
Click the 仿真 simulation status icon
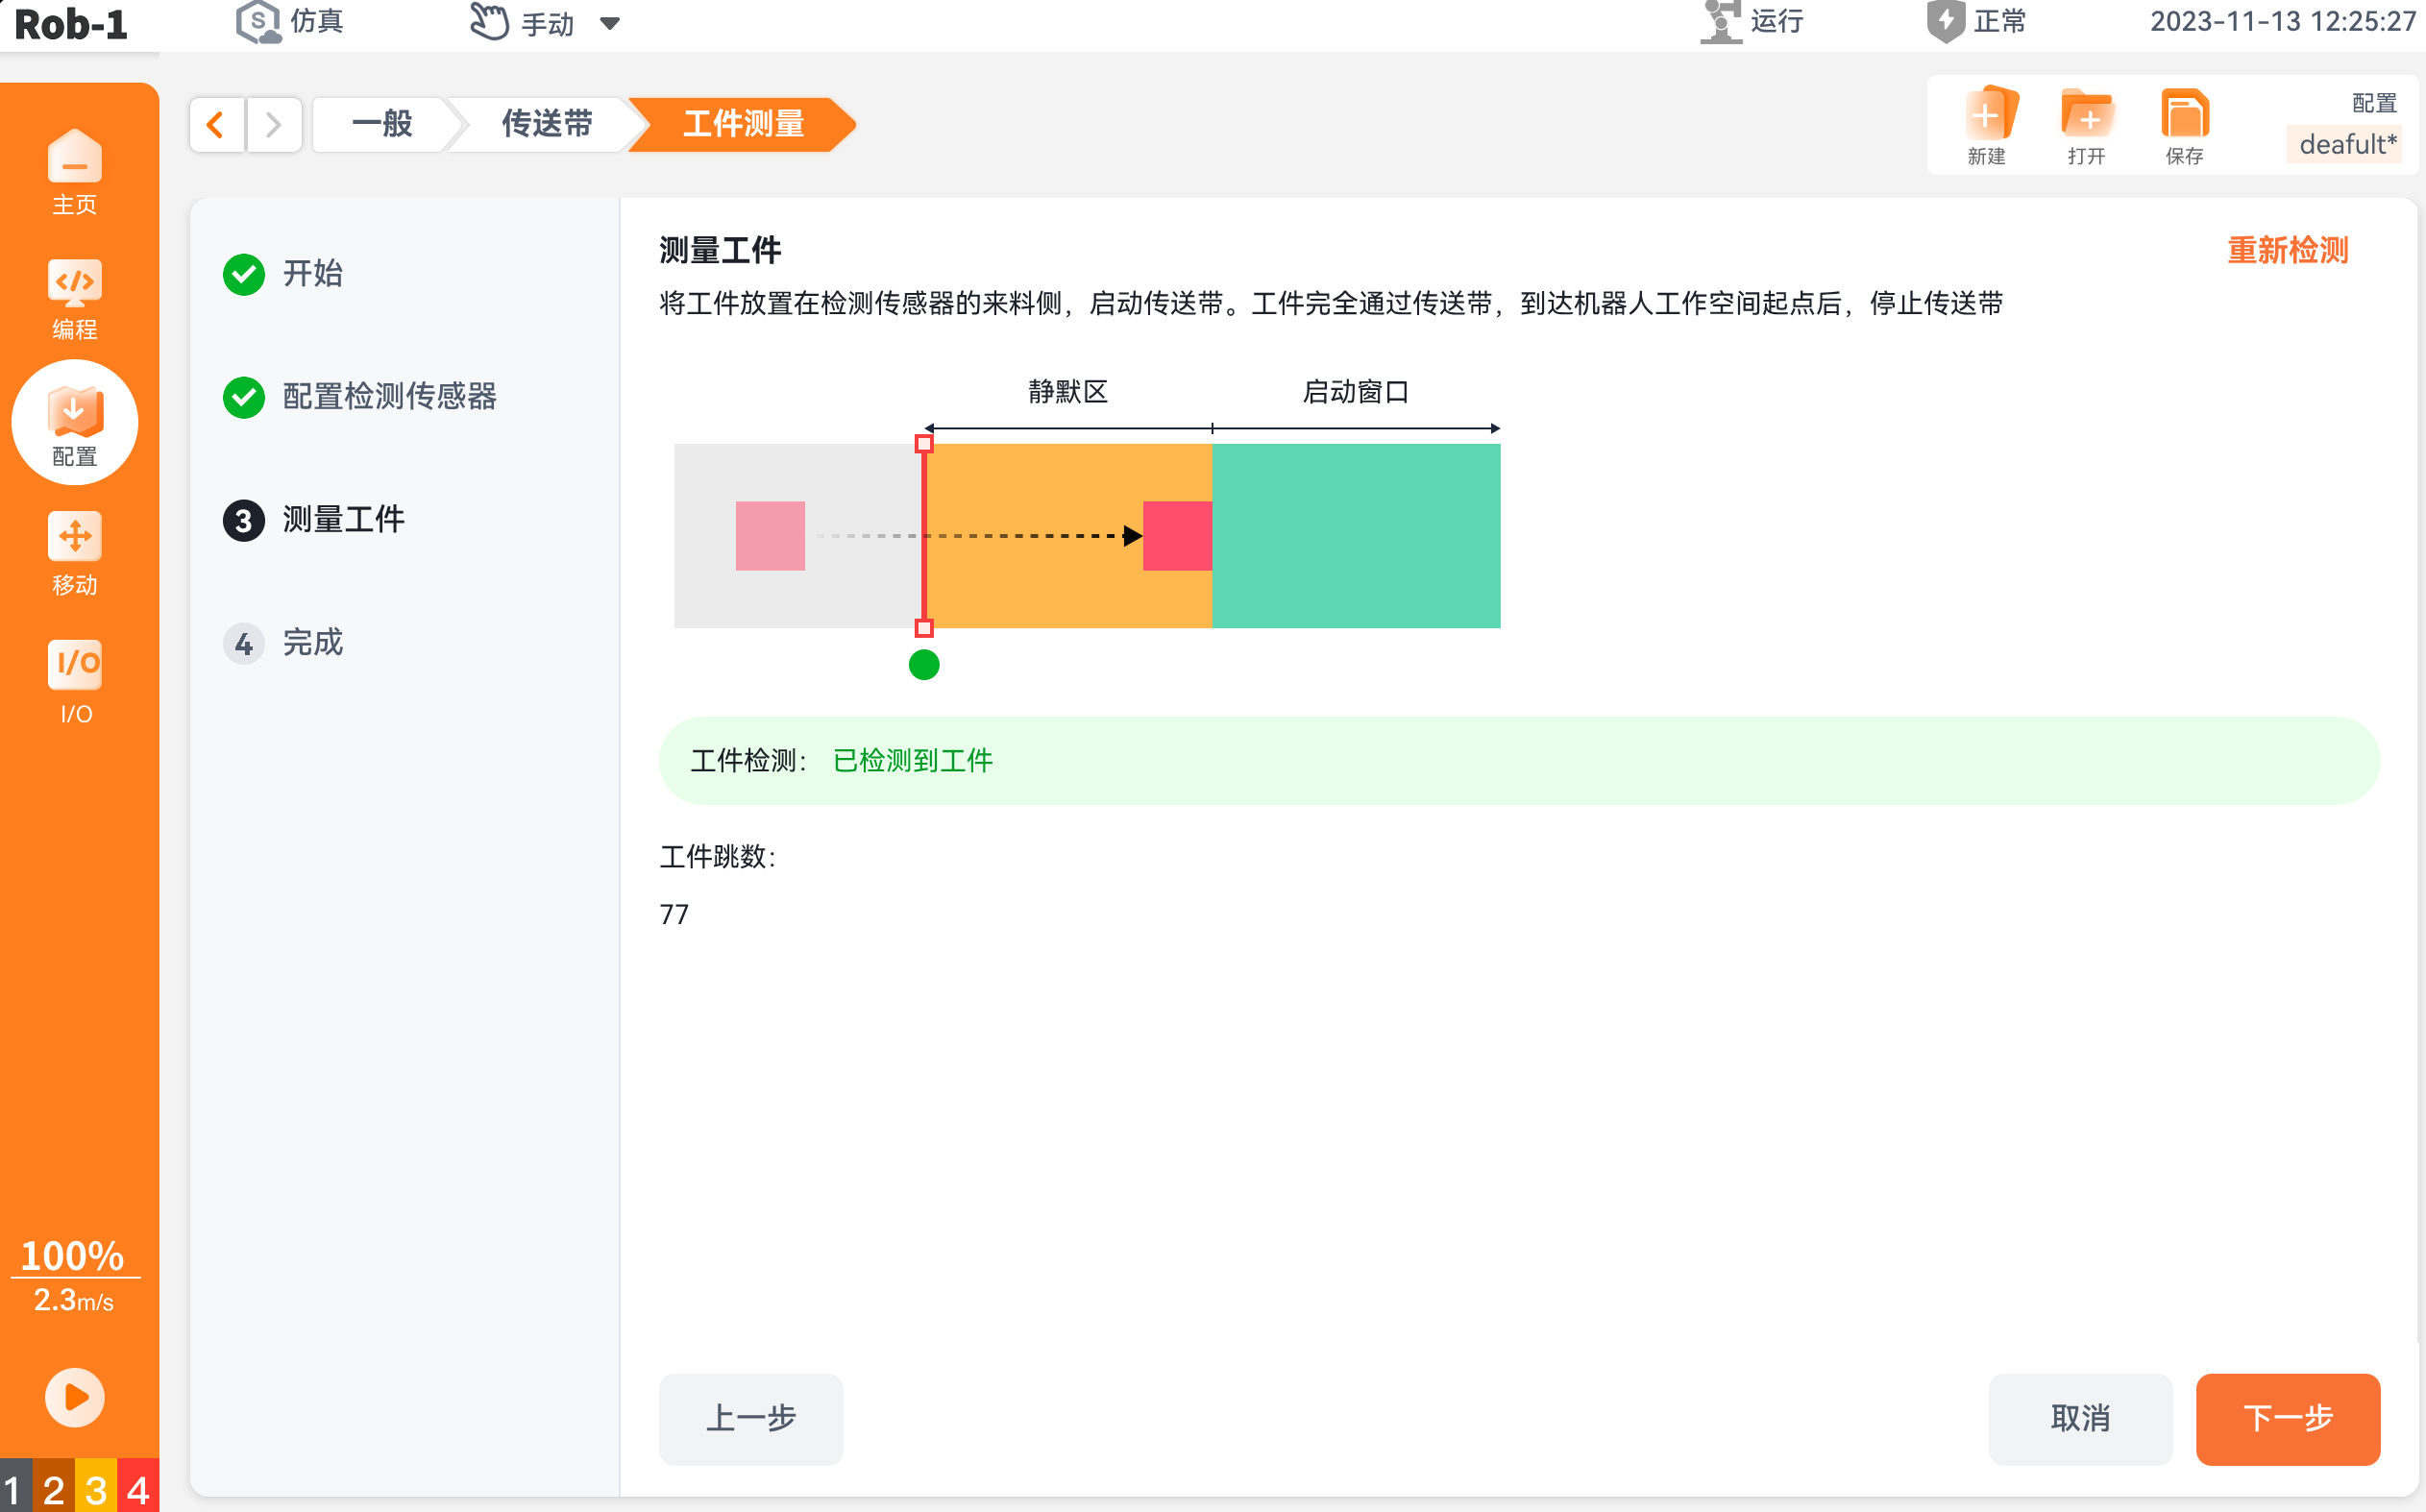point(258,22)
